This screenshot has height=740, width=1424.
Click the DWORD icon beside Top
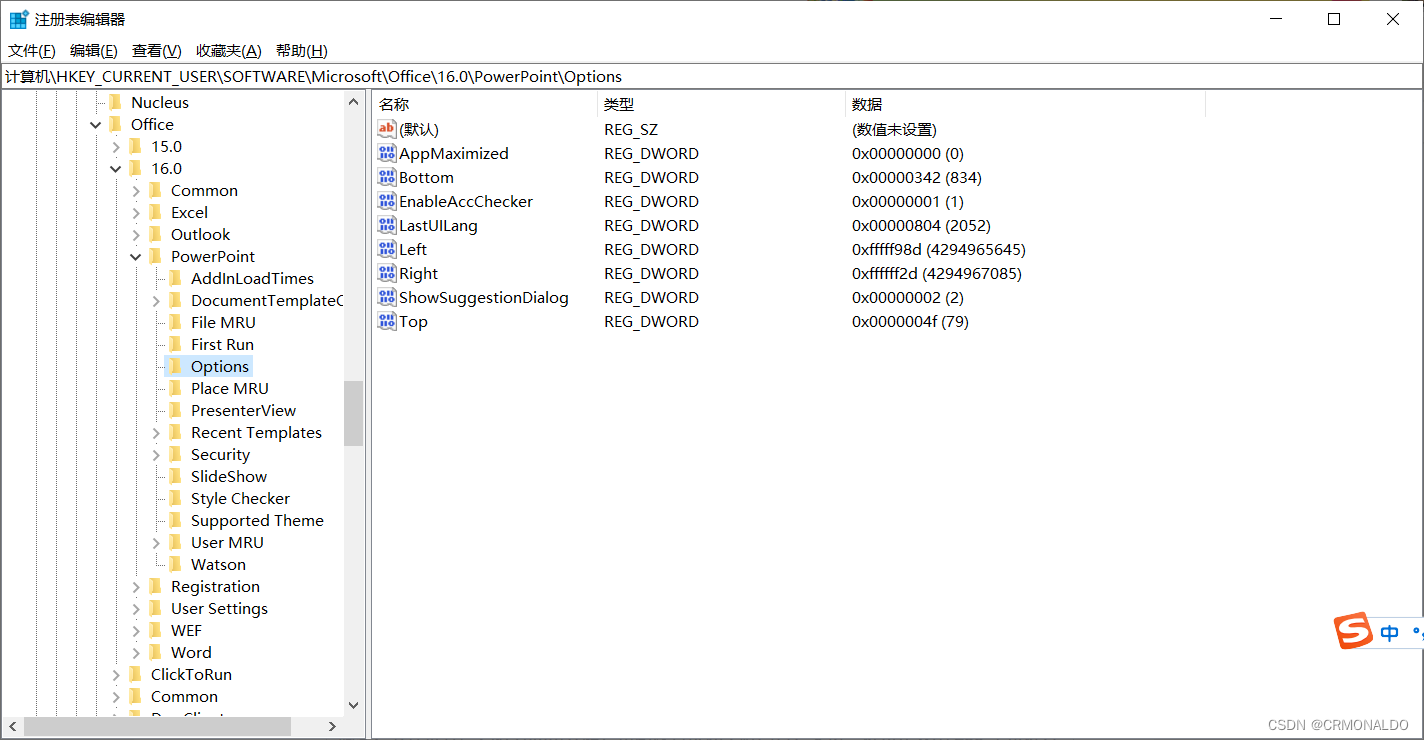tap(387, 321)
